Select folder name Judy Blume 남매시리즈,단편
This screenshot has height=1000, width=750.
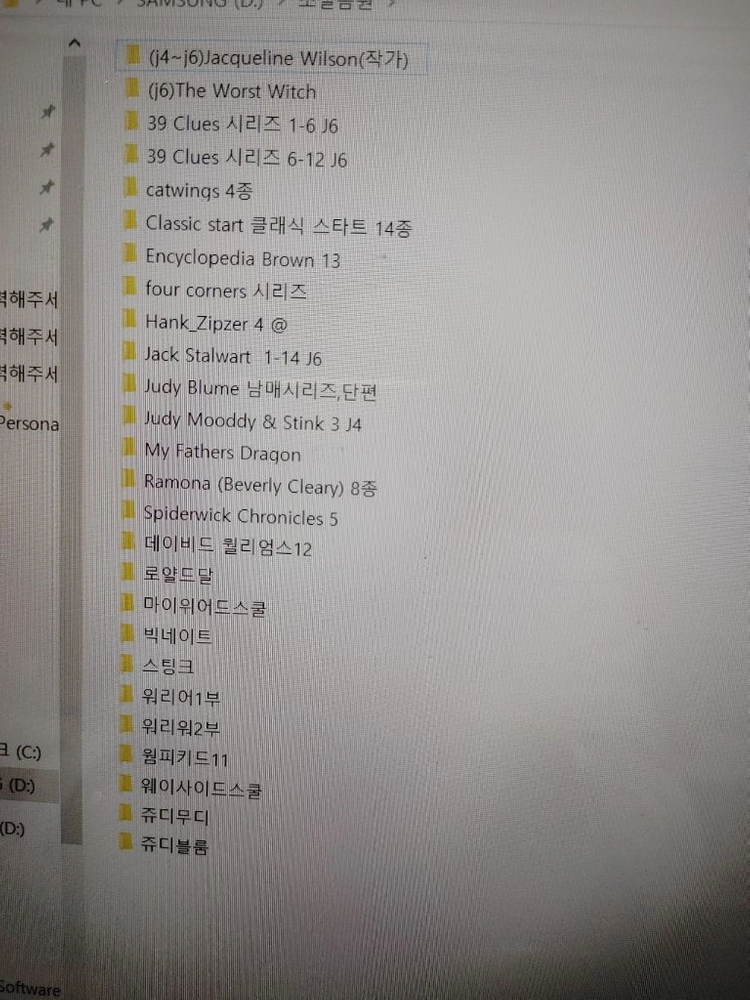click(x=260, y=389)
